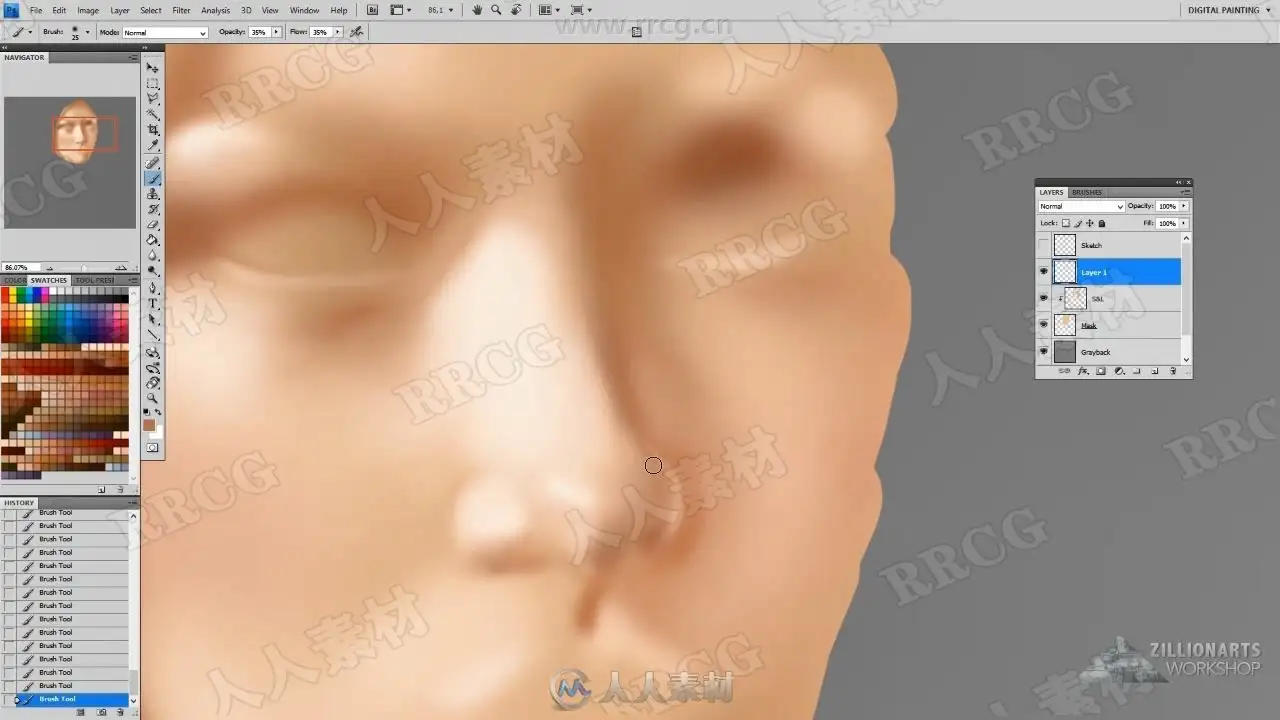Select the Clone Stamp tool
1280x720 pixels.
click(153, 194)
